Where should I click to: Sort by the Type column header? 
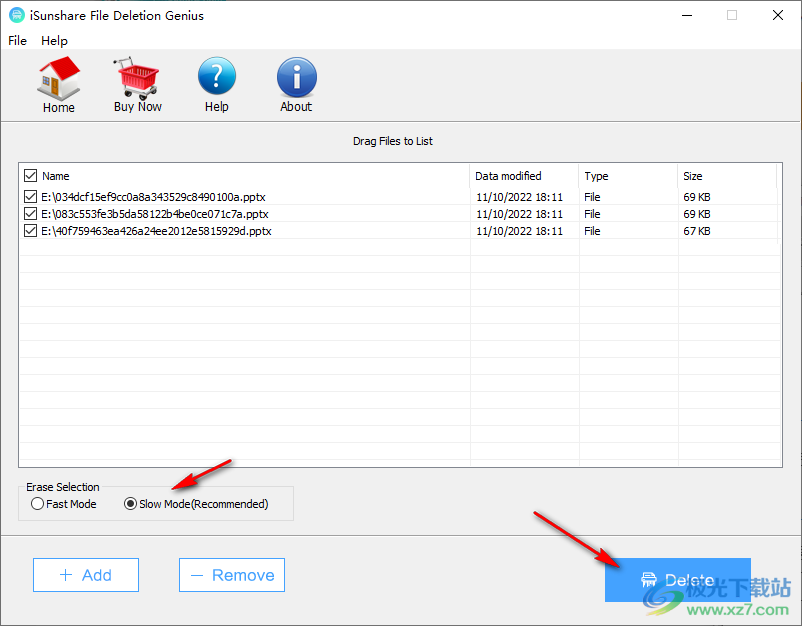tap(628, 176)
